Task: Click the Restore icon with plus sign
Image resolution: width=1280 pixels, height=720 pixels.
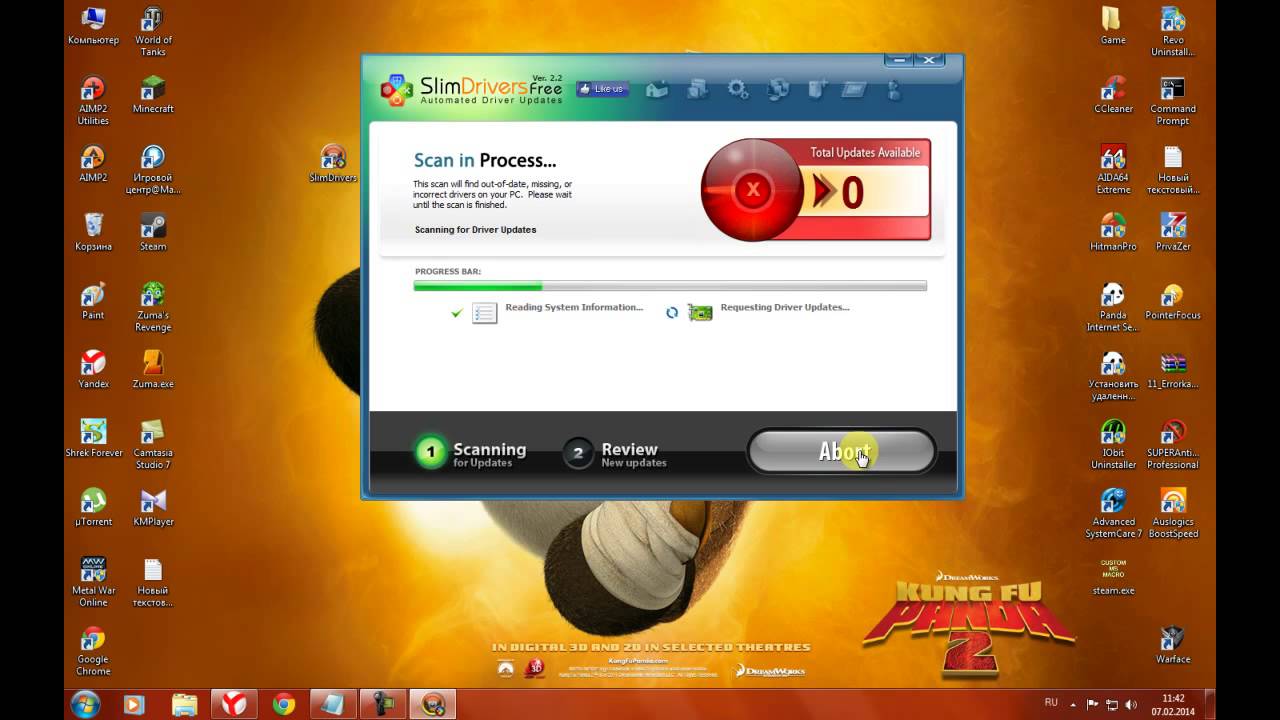Action: (818, 90)
